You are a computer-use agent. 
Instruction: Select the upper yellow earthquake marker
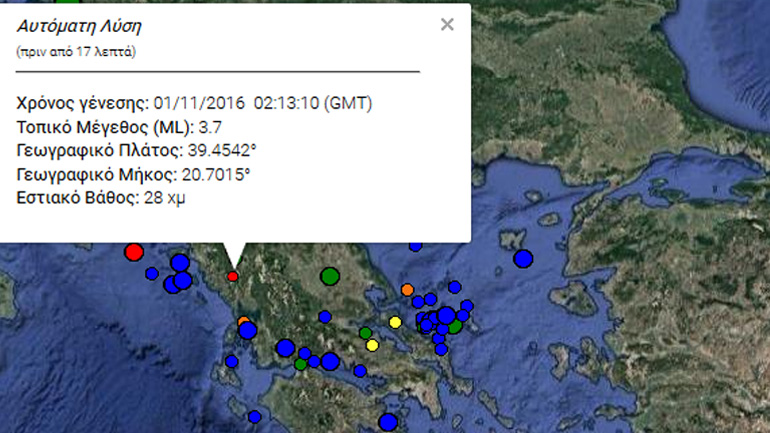pyautogui.click(x=395, y=322)
